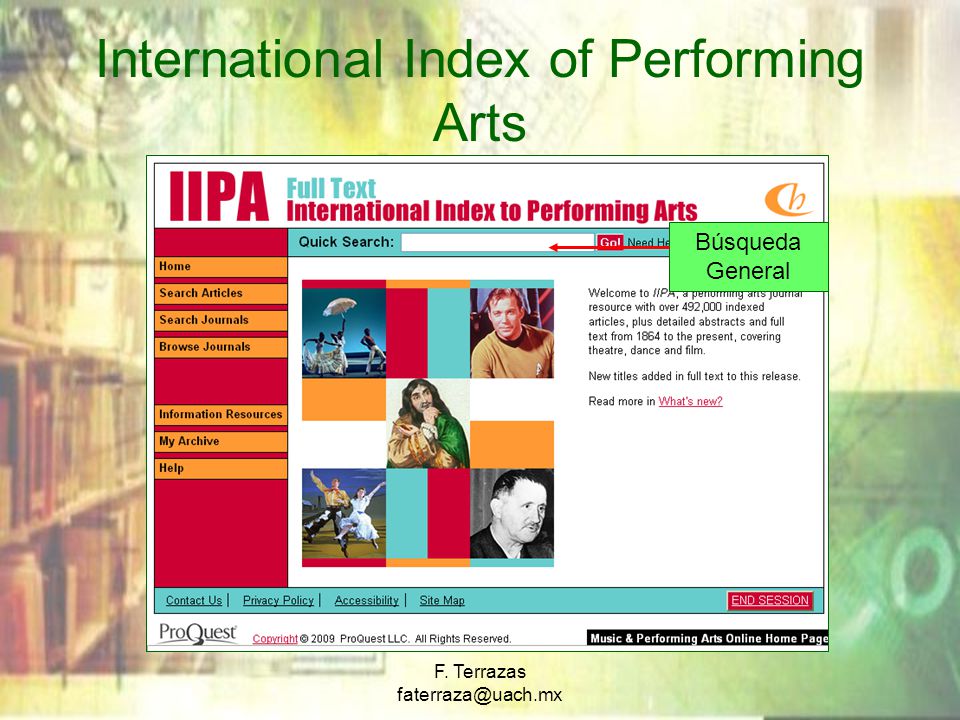Click the dancing couple image
Viewport: 960px width, 720px height.
[344, 514]
